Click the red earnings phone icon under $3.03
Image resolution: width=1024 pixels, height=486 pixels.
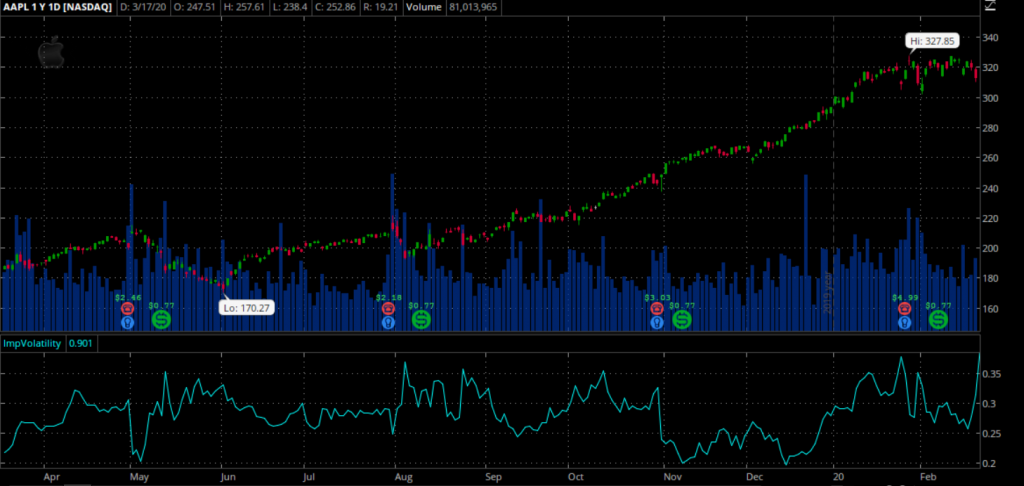pyautogui.click(x=657, y=308)
